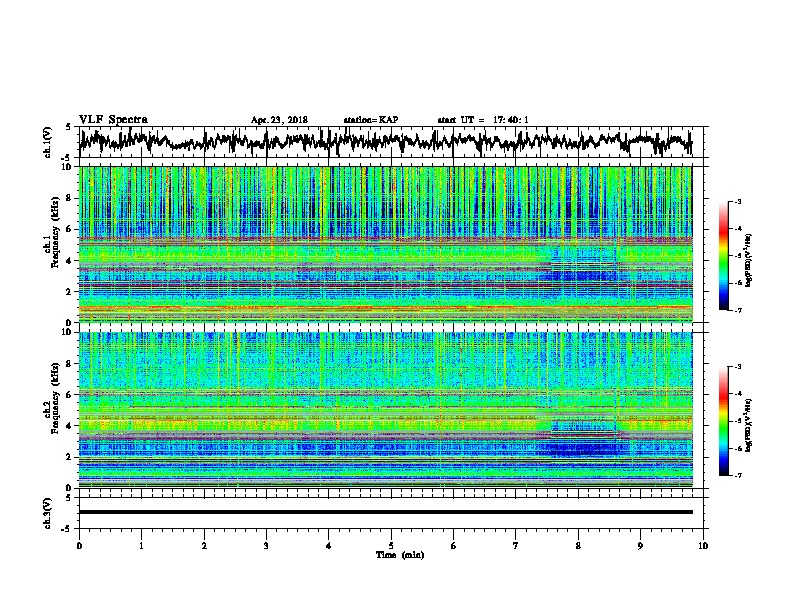This screenshot has height=612, width=792.
Task: Click the flat ch.3 voltage trace line
Action: tap(385, 512)
